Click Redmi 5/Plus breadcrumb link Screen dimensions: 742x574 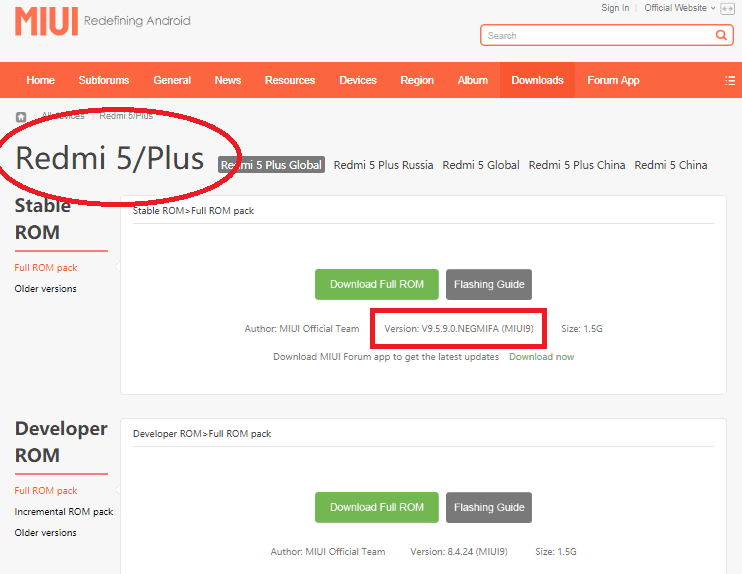[126, 116]
